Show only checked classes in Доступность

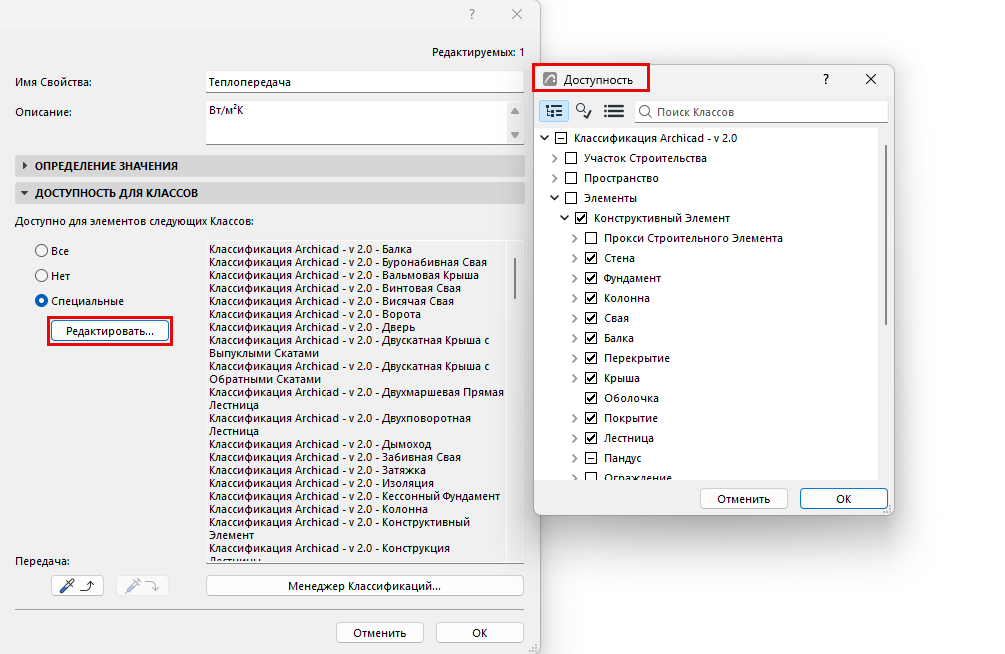(583, 111)
